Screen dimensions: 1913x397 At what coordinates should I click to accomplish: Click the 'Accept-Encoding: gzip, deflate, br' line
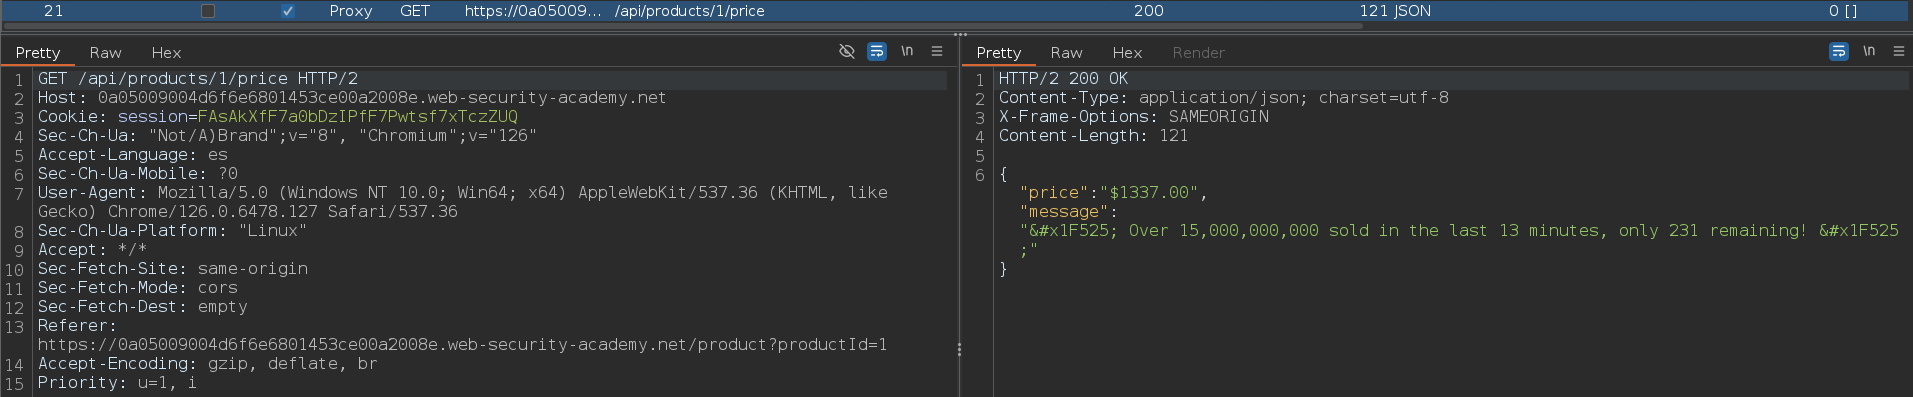click(208, 364)
